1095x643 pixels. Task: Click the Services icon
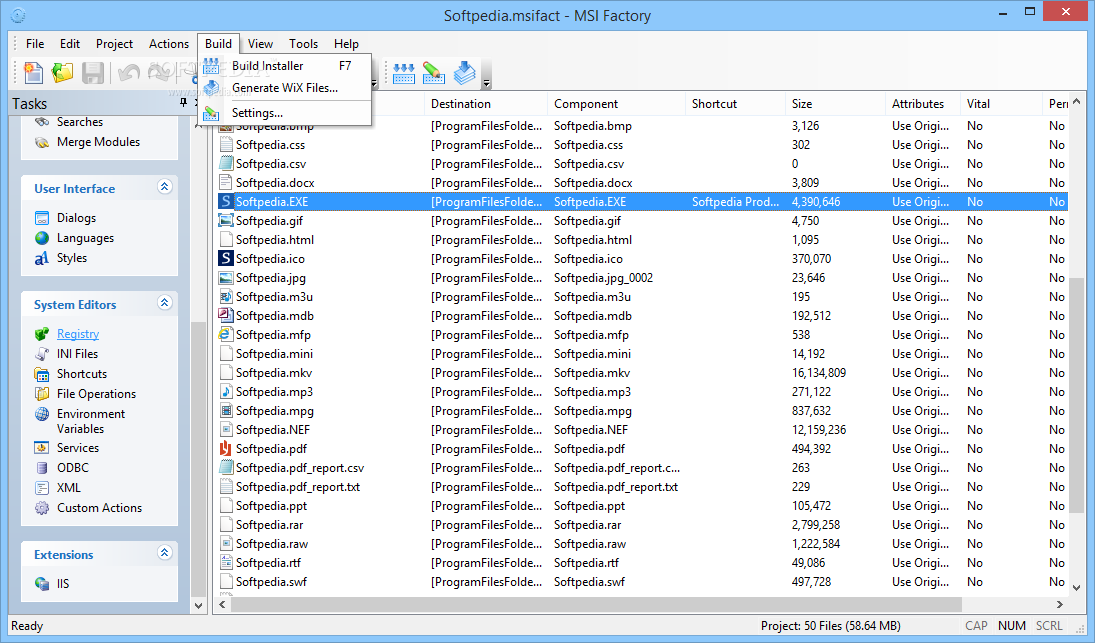click(x=42, y=448)
